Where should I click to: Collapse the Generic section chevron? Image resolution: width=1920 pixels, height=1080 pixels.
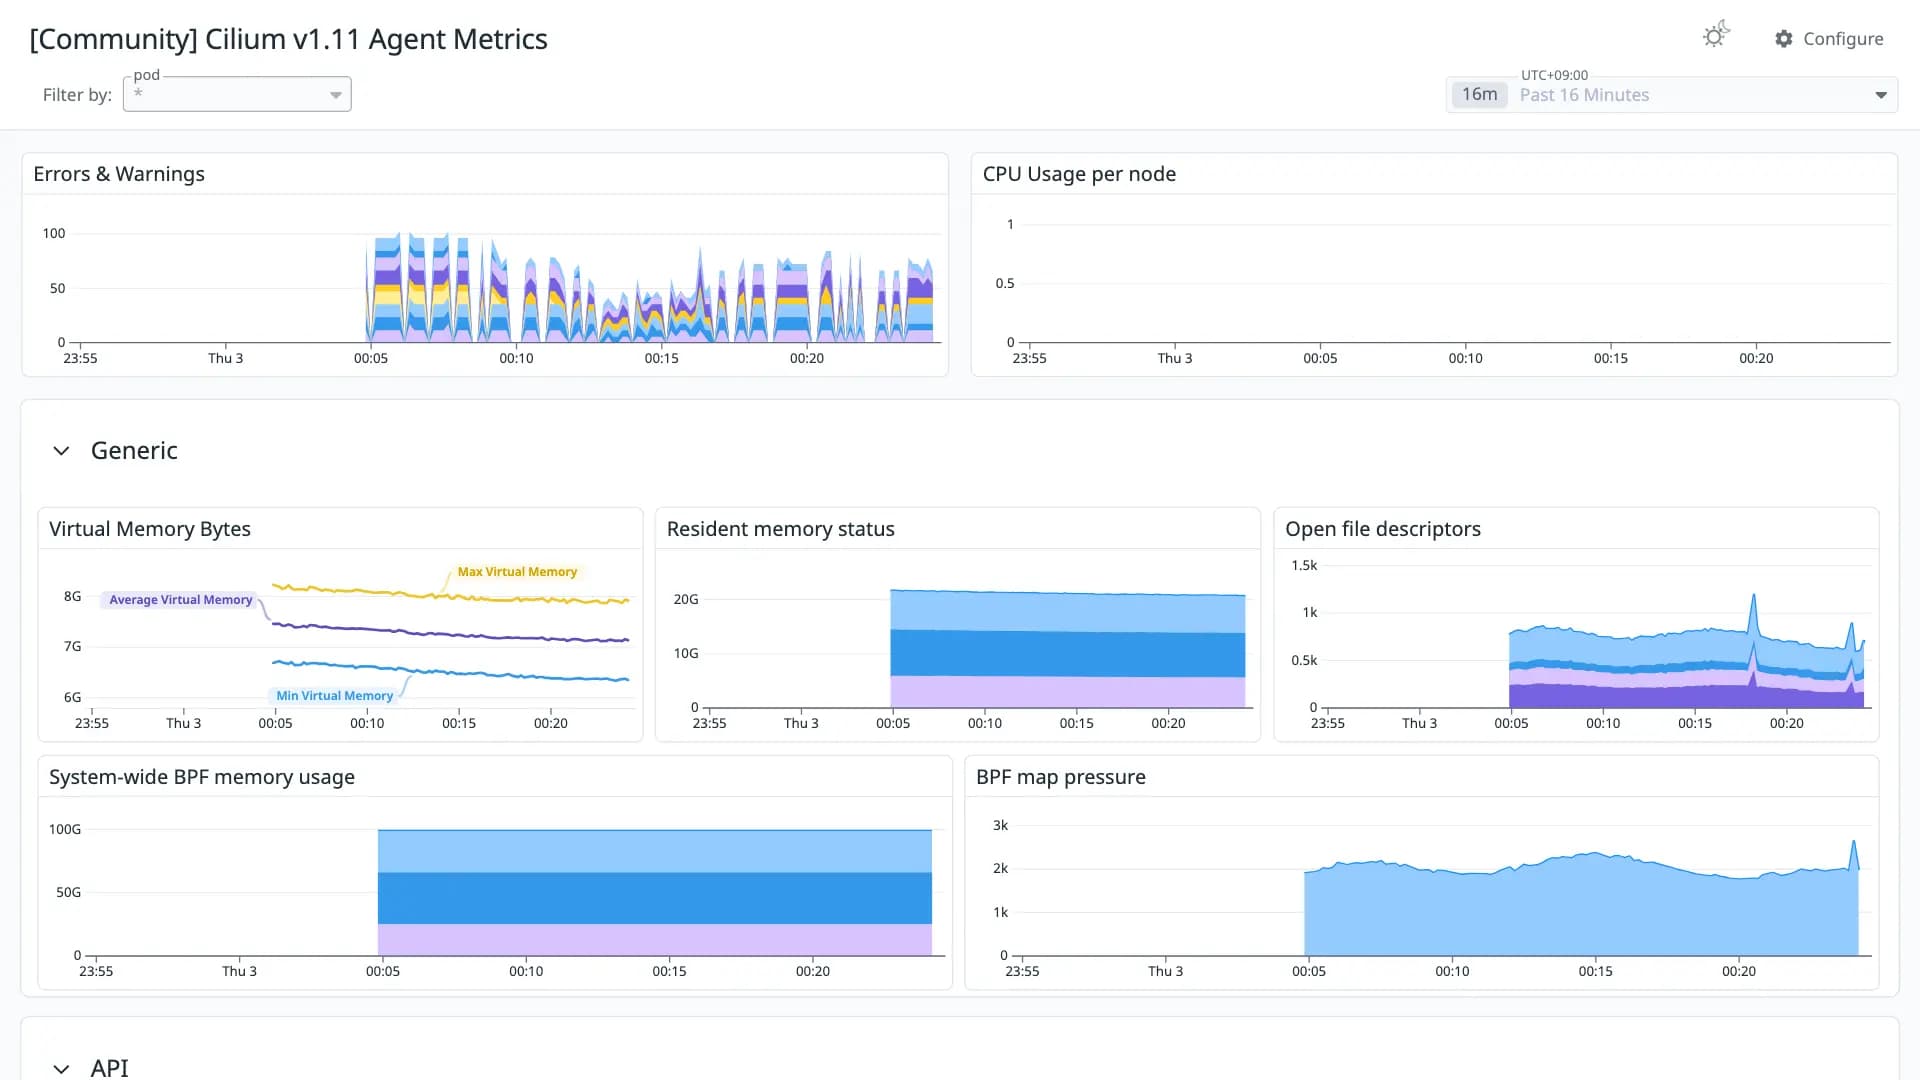[x=61, y=451]
